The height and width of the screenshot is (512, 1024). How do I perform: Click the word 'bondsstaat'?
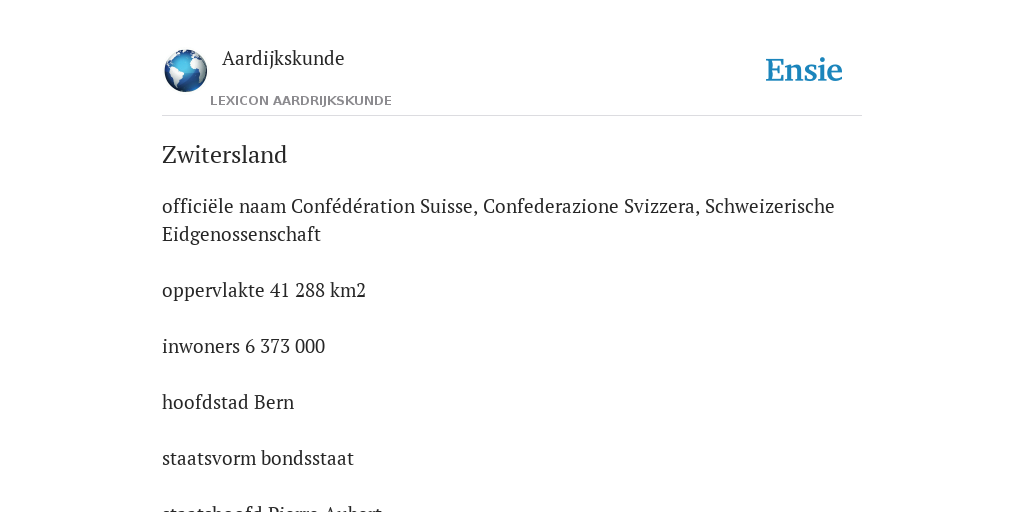click(304, 458)
